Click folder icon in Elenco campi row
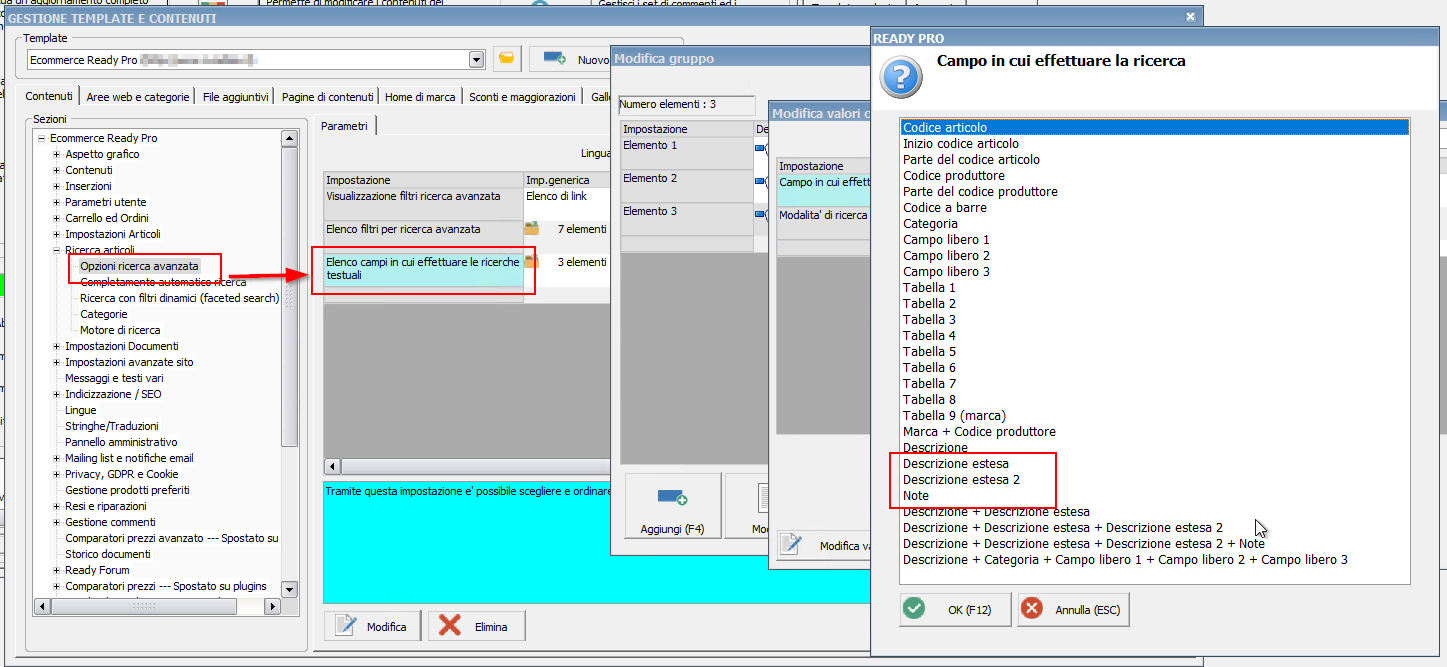The image size is (1447, 667). [x=532, y=262]
